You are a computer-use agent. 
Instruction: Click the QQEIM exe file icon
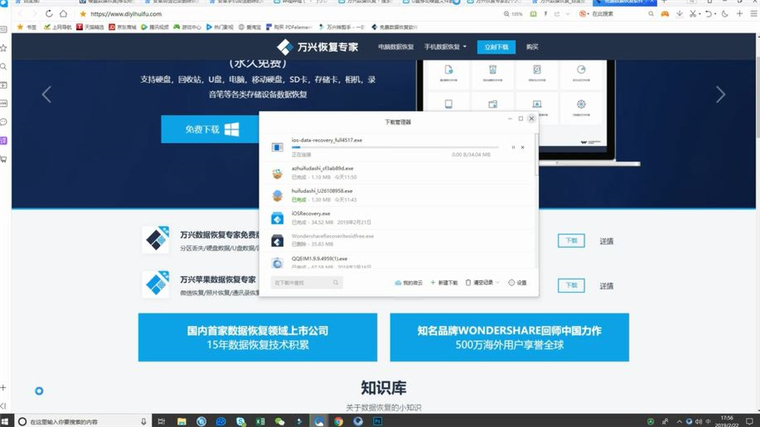(x=277, y=263)
